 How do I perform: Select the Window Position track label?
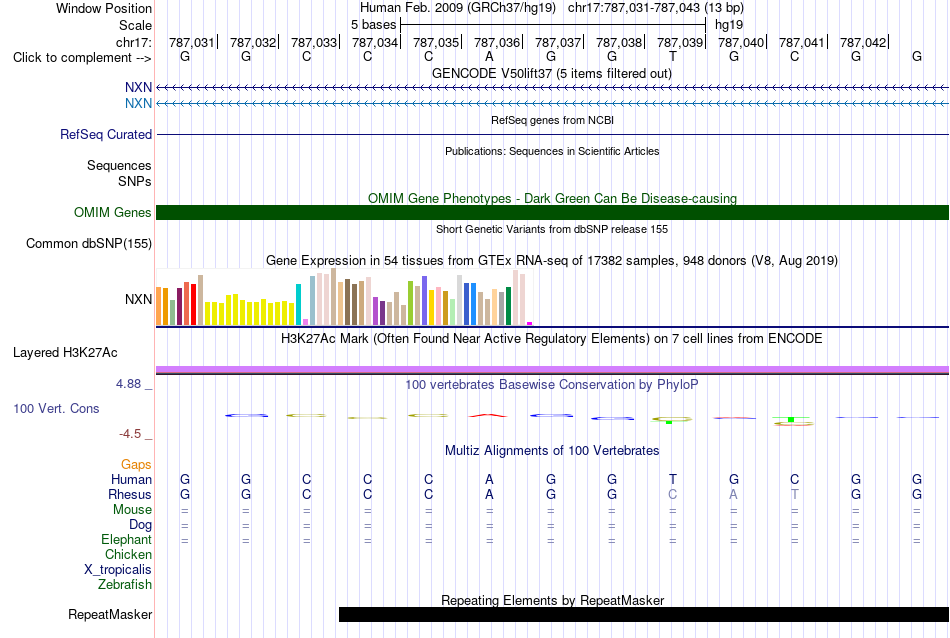(104, 8)
